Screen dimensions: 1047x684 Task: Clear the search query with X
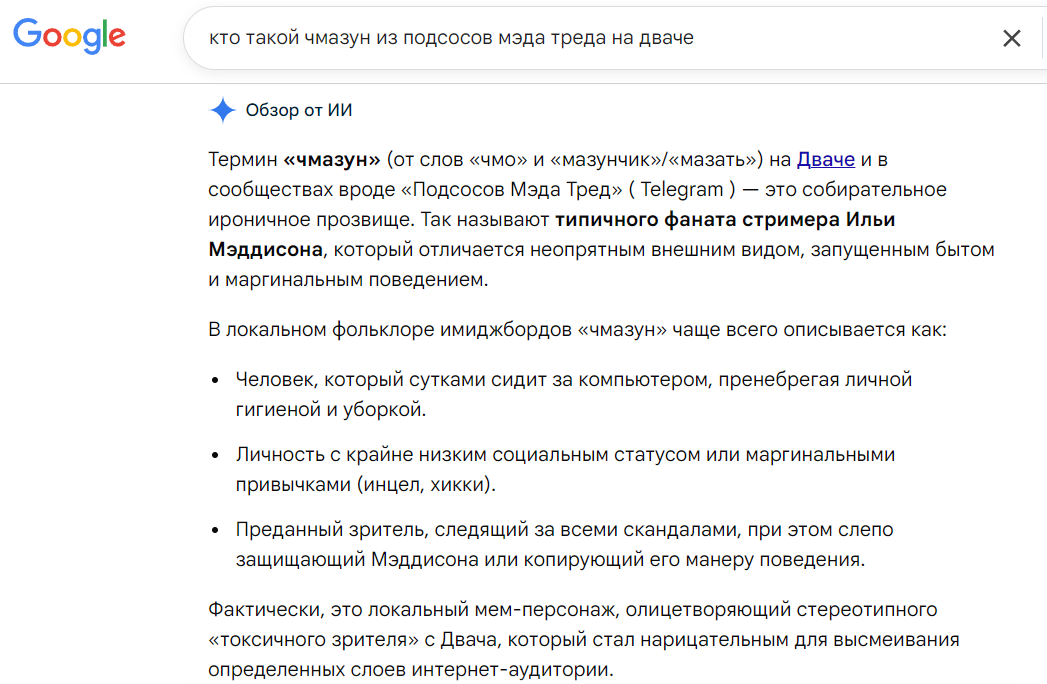[1012, 38]
